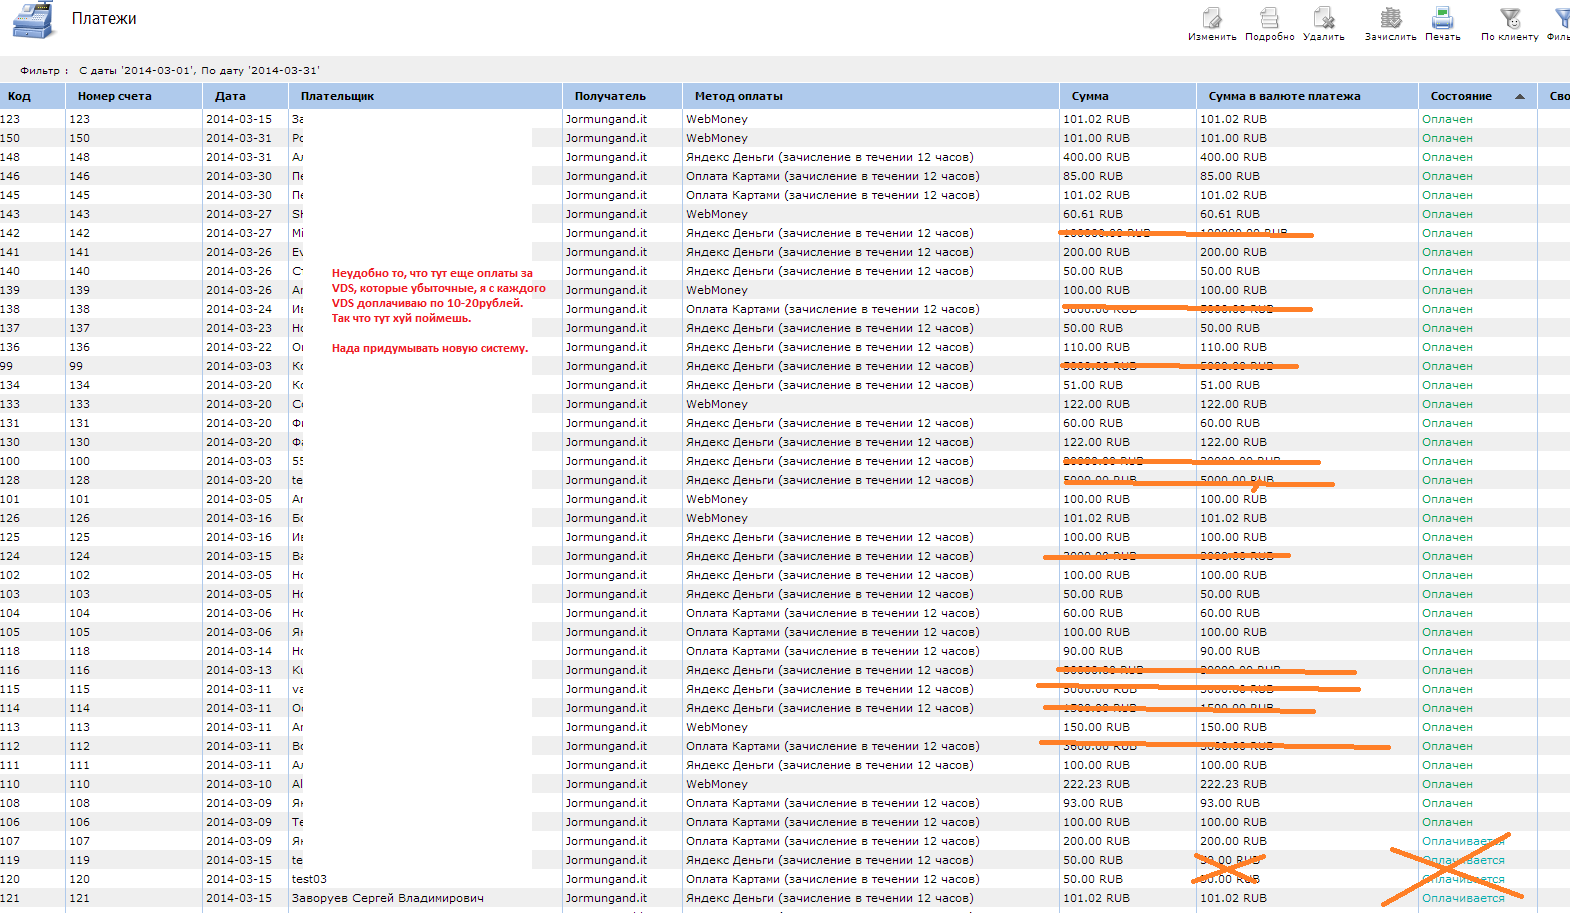The width and height of the screenshot is (1570, 913).
Task: Click the Изменить (Edit) toolbar icon
Action: tap(1212, 19)
